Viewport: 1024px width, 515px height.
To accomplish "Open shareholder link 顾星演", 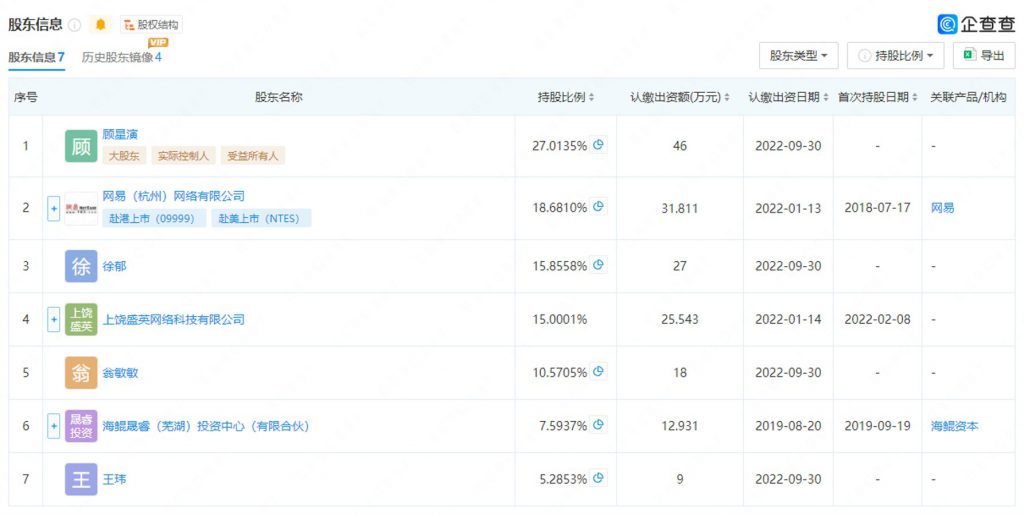I will pos(120,134).
